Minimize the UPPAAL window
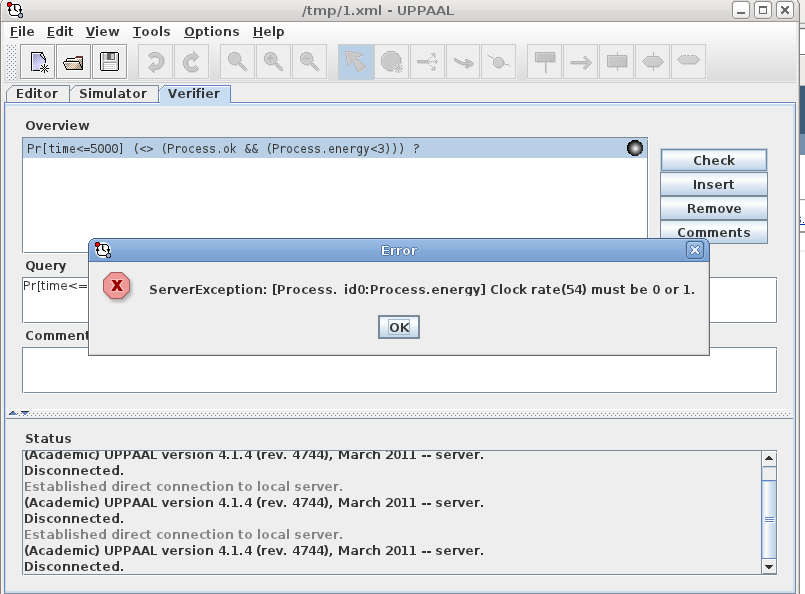The width and height of the screenshot is (805, 594). 741,10
